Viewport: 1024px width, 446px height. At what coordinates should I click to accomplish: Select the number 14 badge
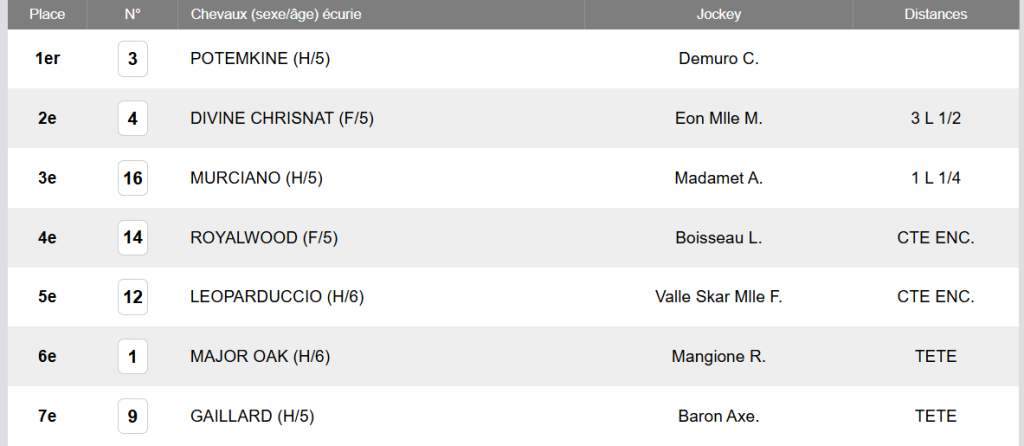coord(132,238)
